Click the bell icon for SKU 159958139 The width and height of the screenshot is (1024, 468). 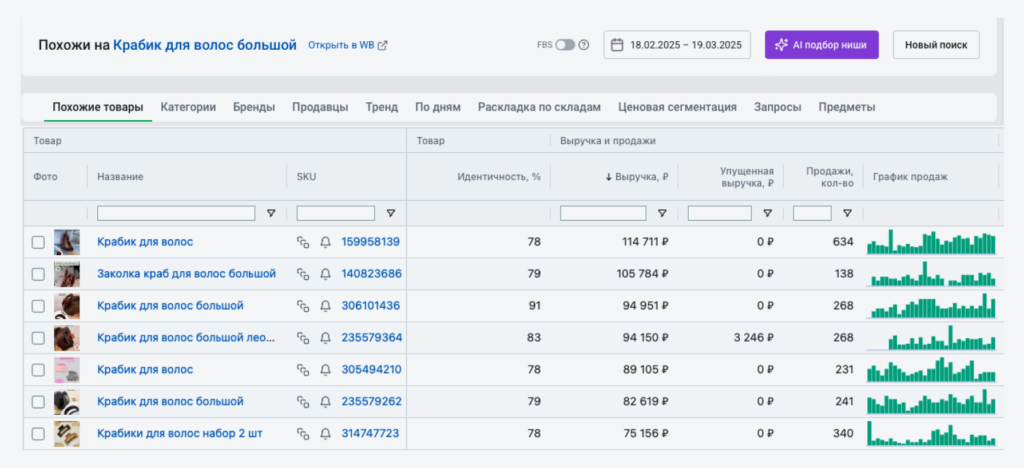point(325,242)
